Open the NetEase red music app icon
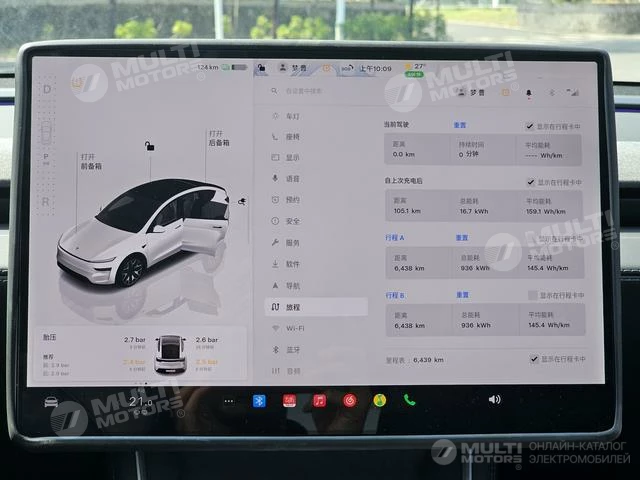Screen dimensions: 640x480 350,401
